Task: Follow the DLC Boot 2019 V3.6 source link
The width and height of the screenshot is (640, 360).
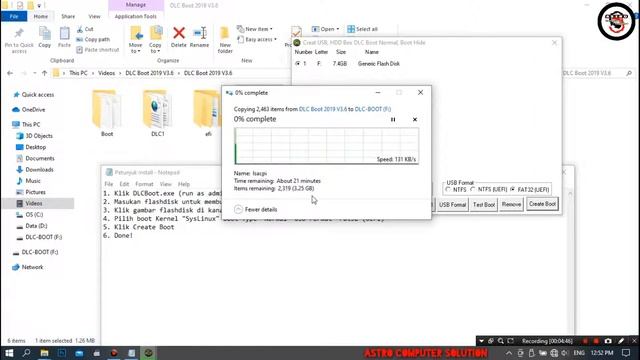Action: pos(323,109)
